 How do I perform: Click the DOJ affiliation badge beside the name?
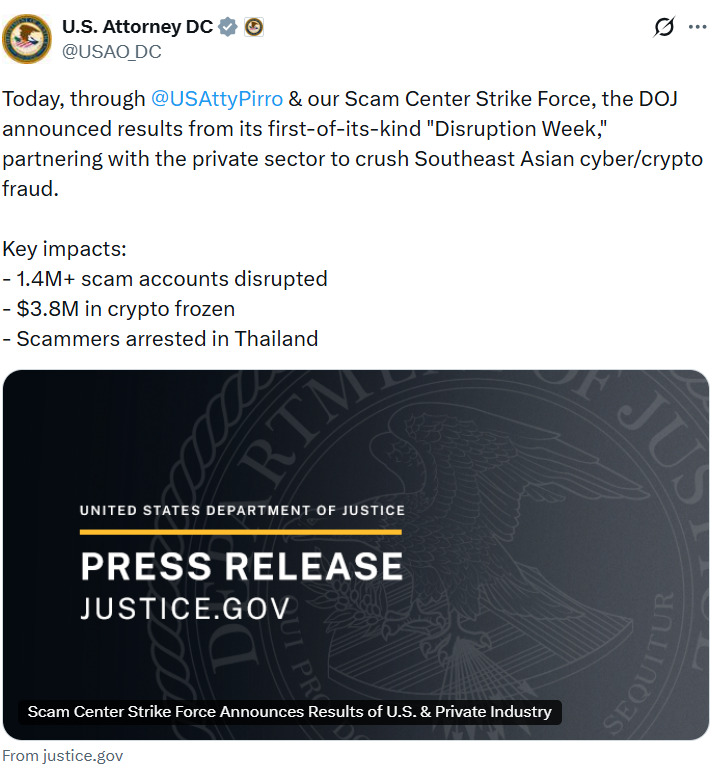(x=254, y=27)
